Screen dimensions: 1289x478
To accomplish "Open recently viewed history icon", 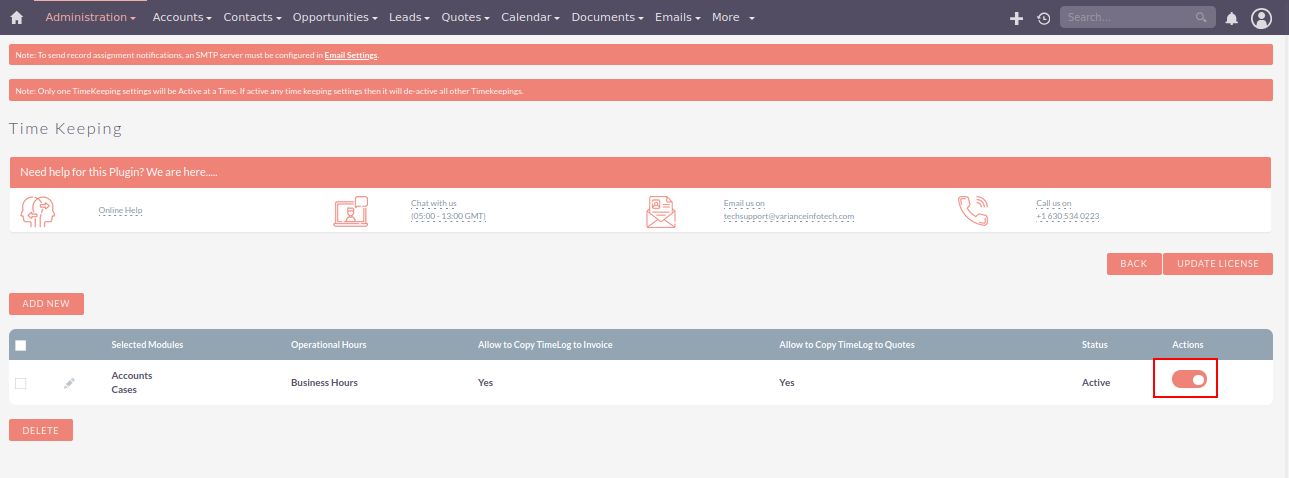I will pyautogui.click(x=1043, y=18).
